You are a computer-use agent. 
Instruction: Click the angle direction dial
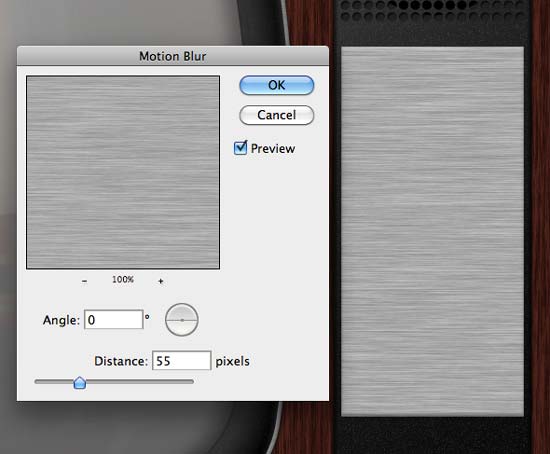pos(182,320)
